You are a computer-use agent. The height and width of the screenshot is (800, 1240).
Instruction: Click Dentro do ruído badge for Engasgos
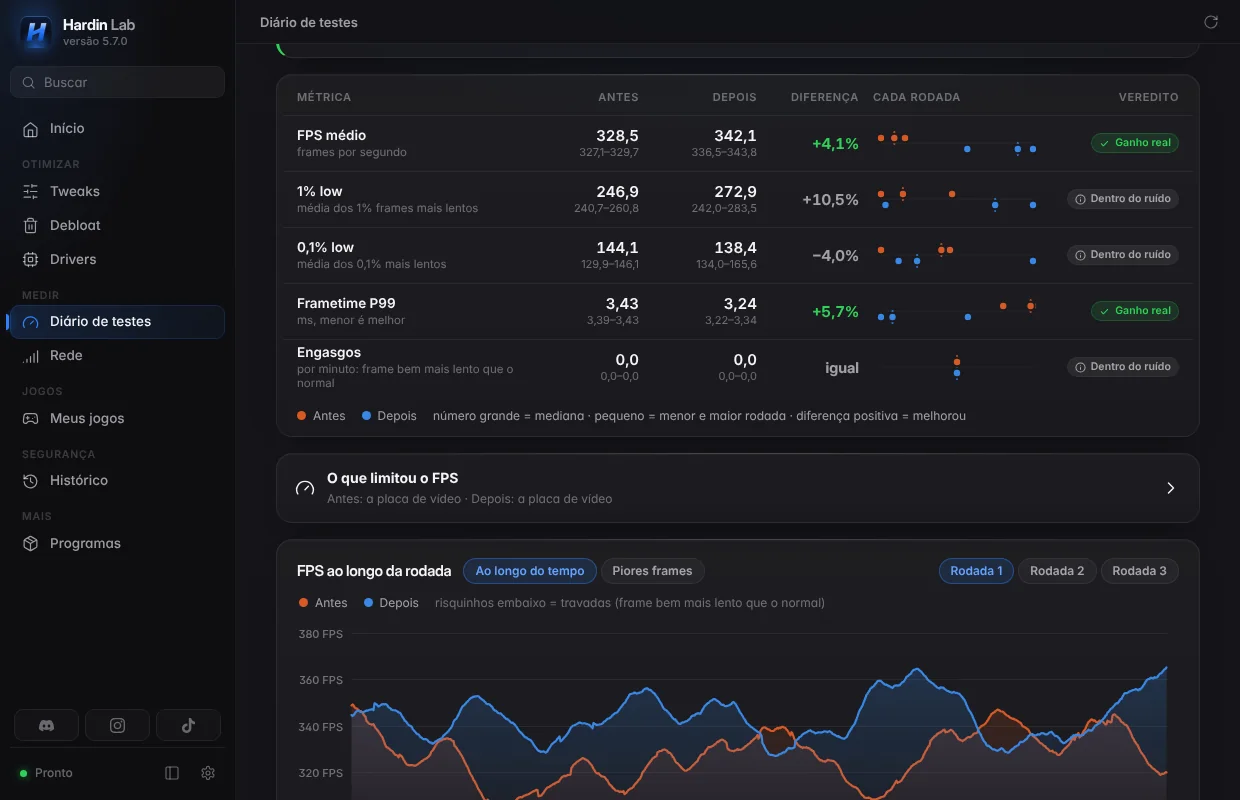[x=1123, y=367]
